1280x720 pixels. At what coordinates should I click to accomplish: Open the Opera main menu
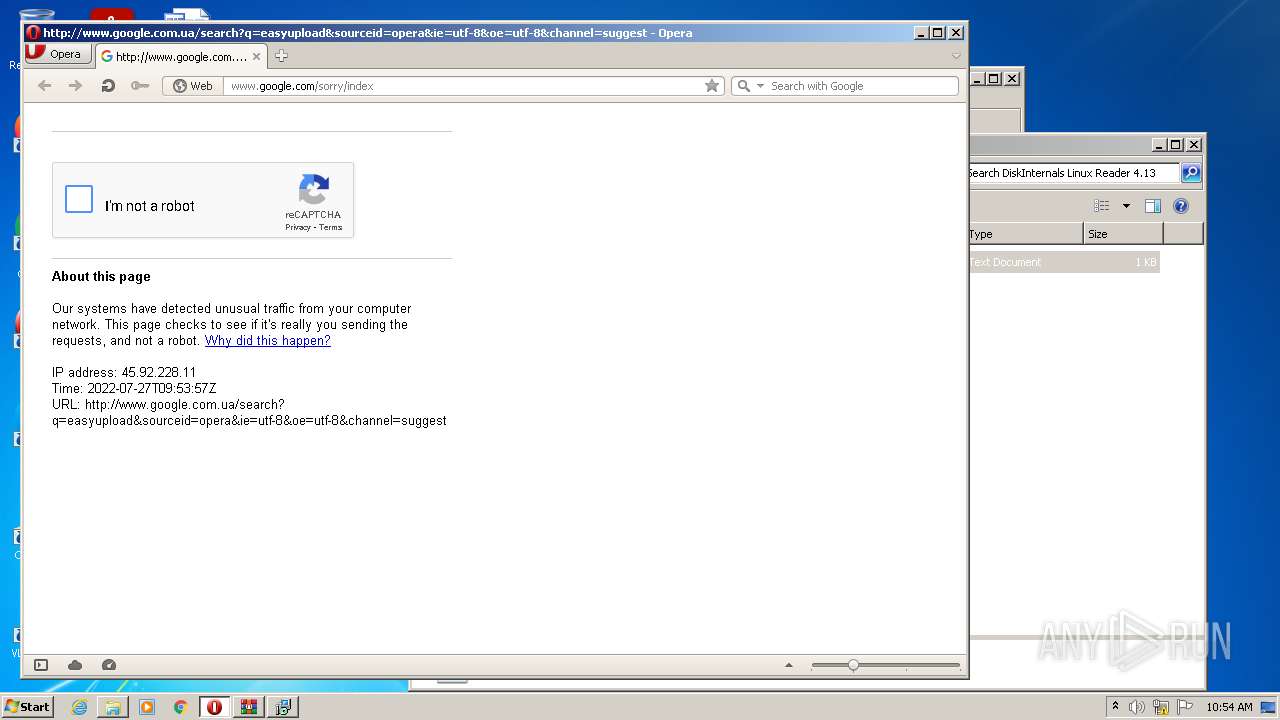(x=56, y=54)
